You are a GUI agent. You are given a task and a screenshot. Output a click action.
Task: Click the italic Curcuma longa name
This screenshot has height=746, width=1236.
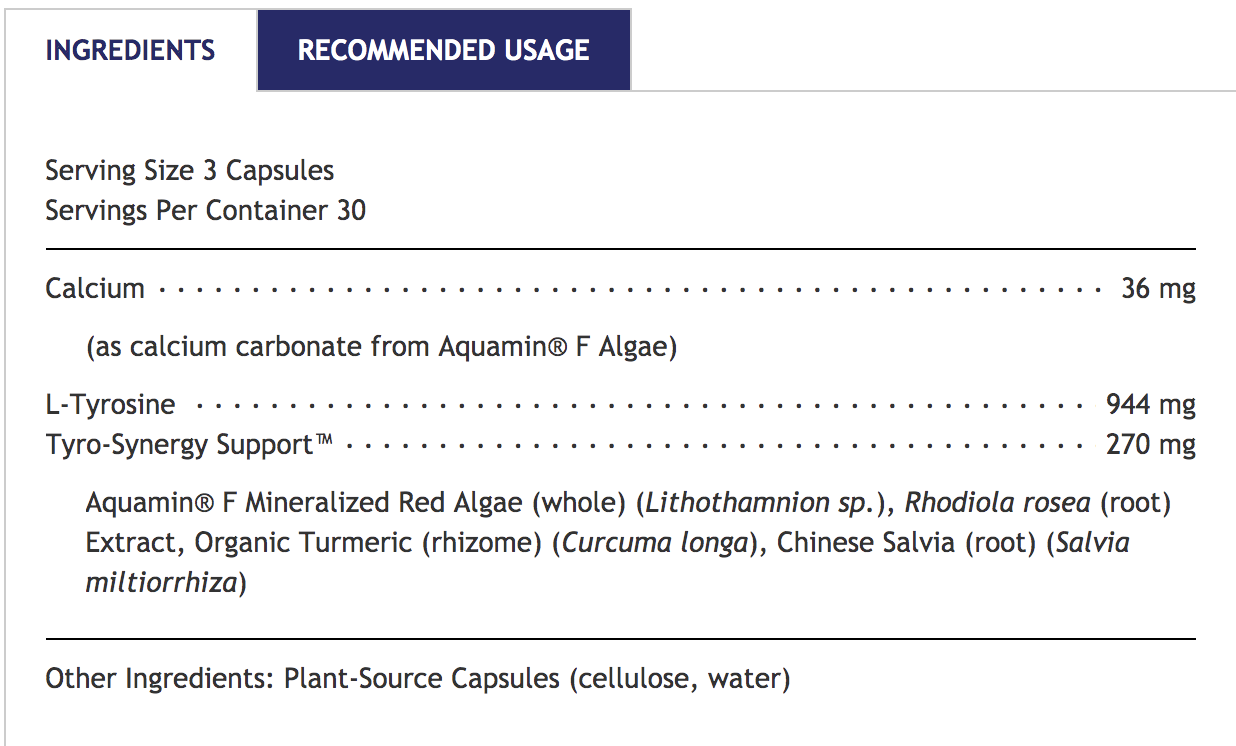pyautogui.click(x=654, y=542)
